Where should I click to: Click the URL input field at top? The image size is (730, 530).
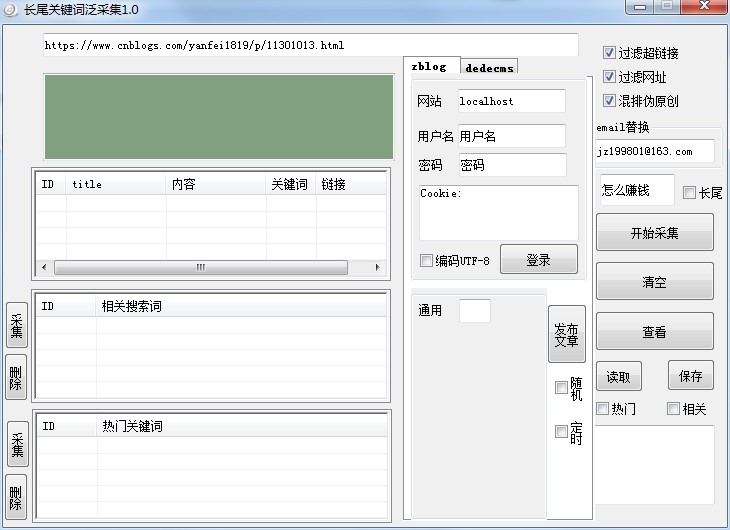click(311, 45)
